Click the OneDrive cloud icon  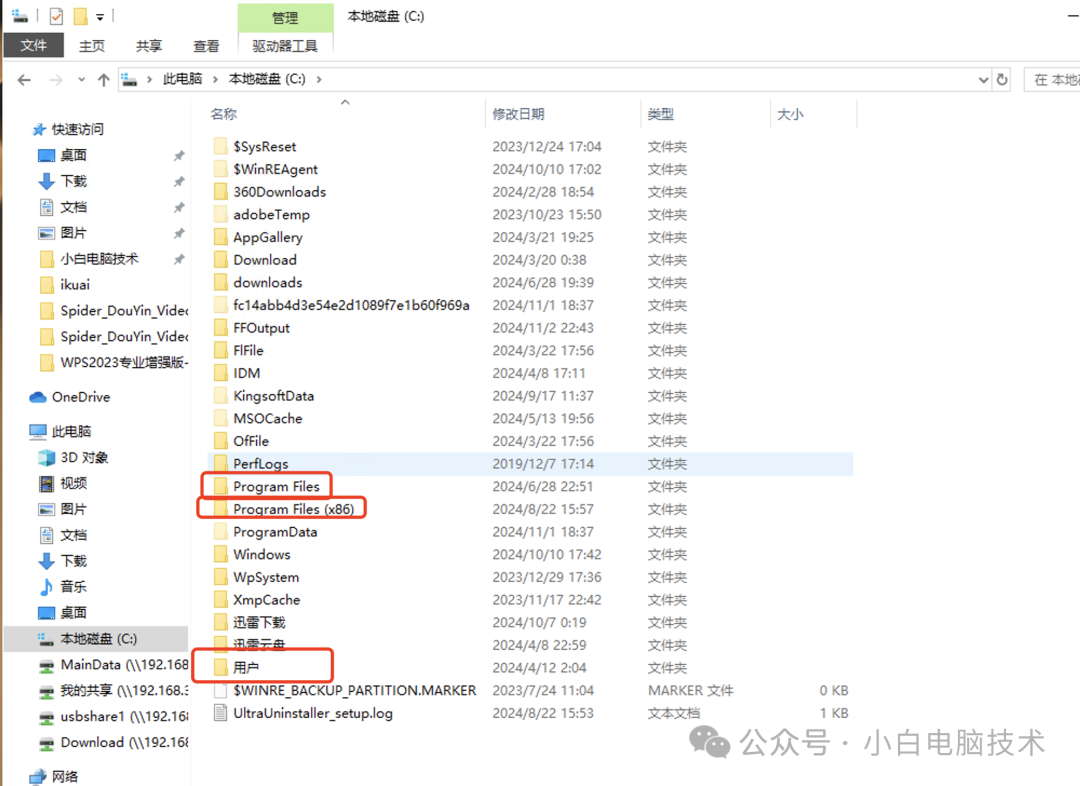point(37,397)
